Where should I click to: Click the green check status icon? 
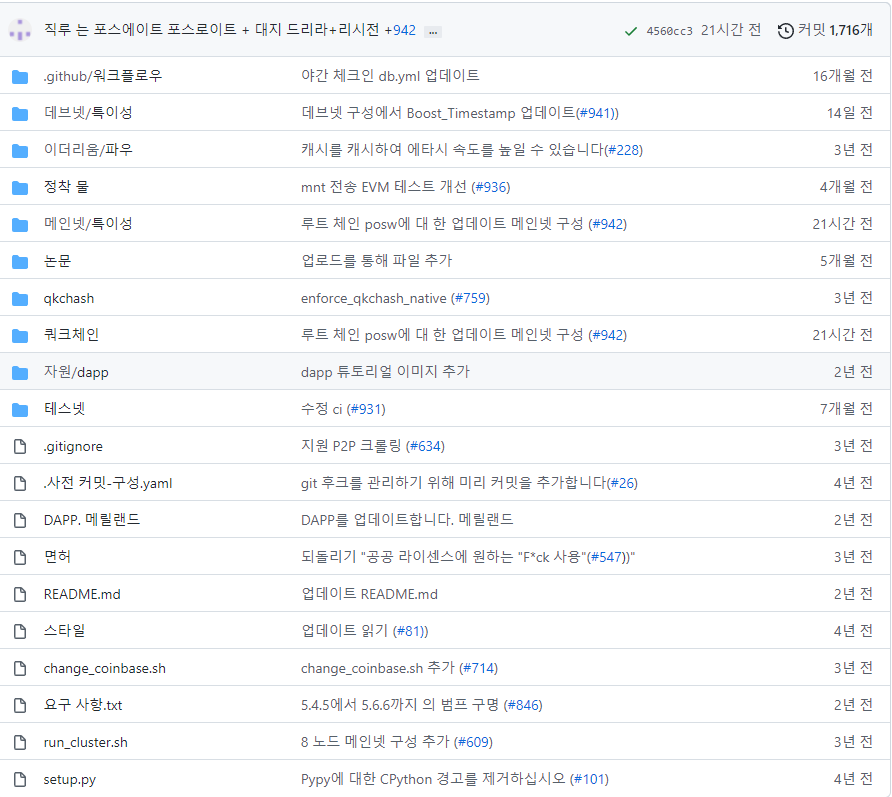coord(630,31)
